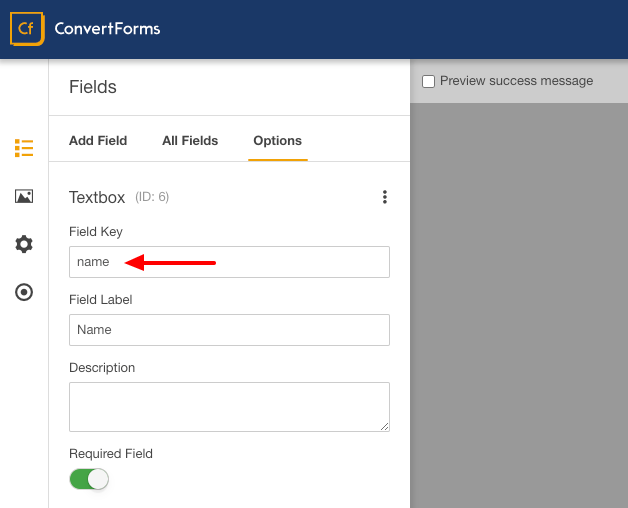The height and width of the screenshot is (508, 628).
Task: Click the ConvertForms title text
Action: [x=107, y=29]
